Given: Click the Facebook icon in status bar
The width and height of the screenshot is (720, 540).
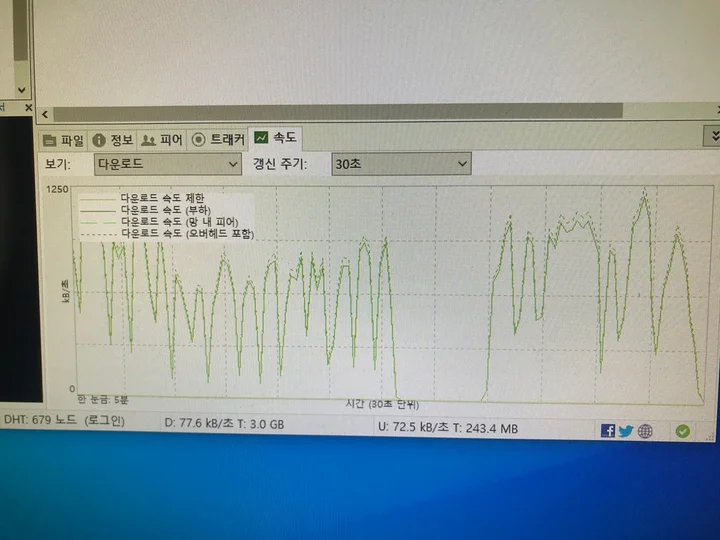Looking at the screenshot, I should [x=607, y=430].
